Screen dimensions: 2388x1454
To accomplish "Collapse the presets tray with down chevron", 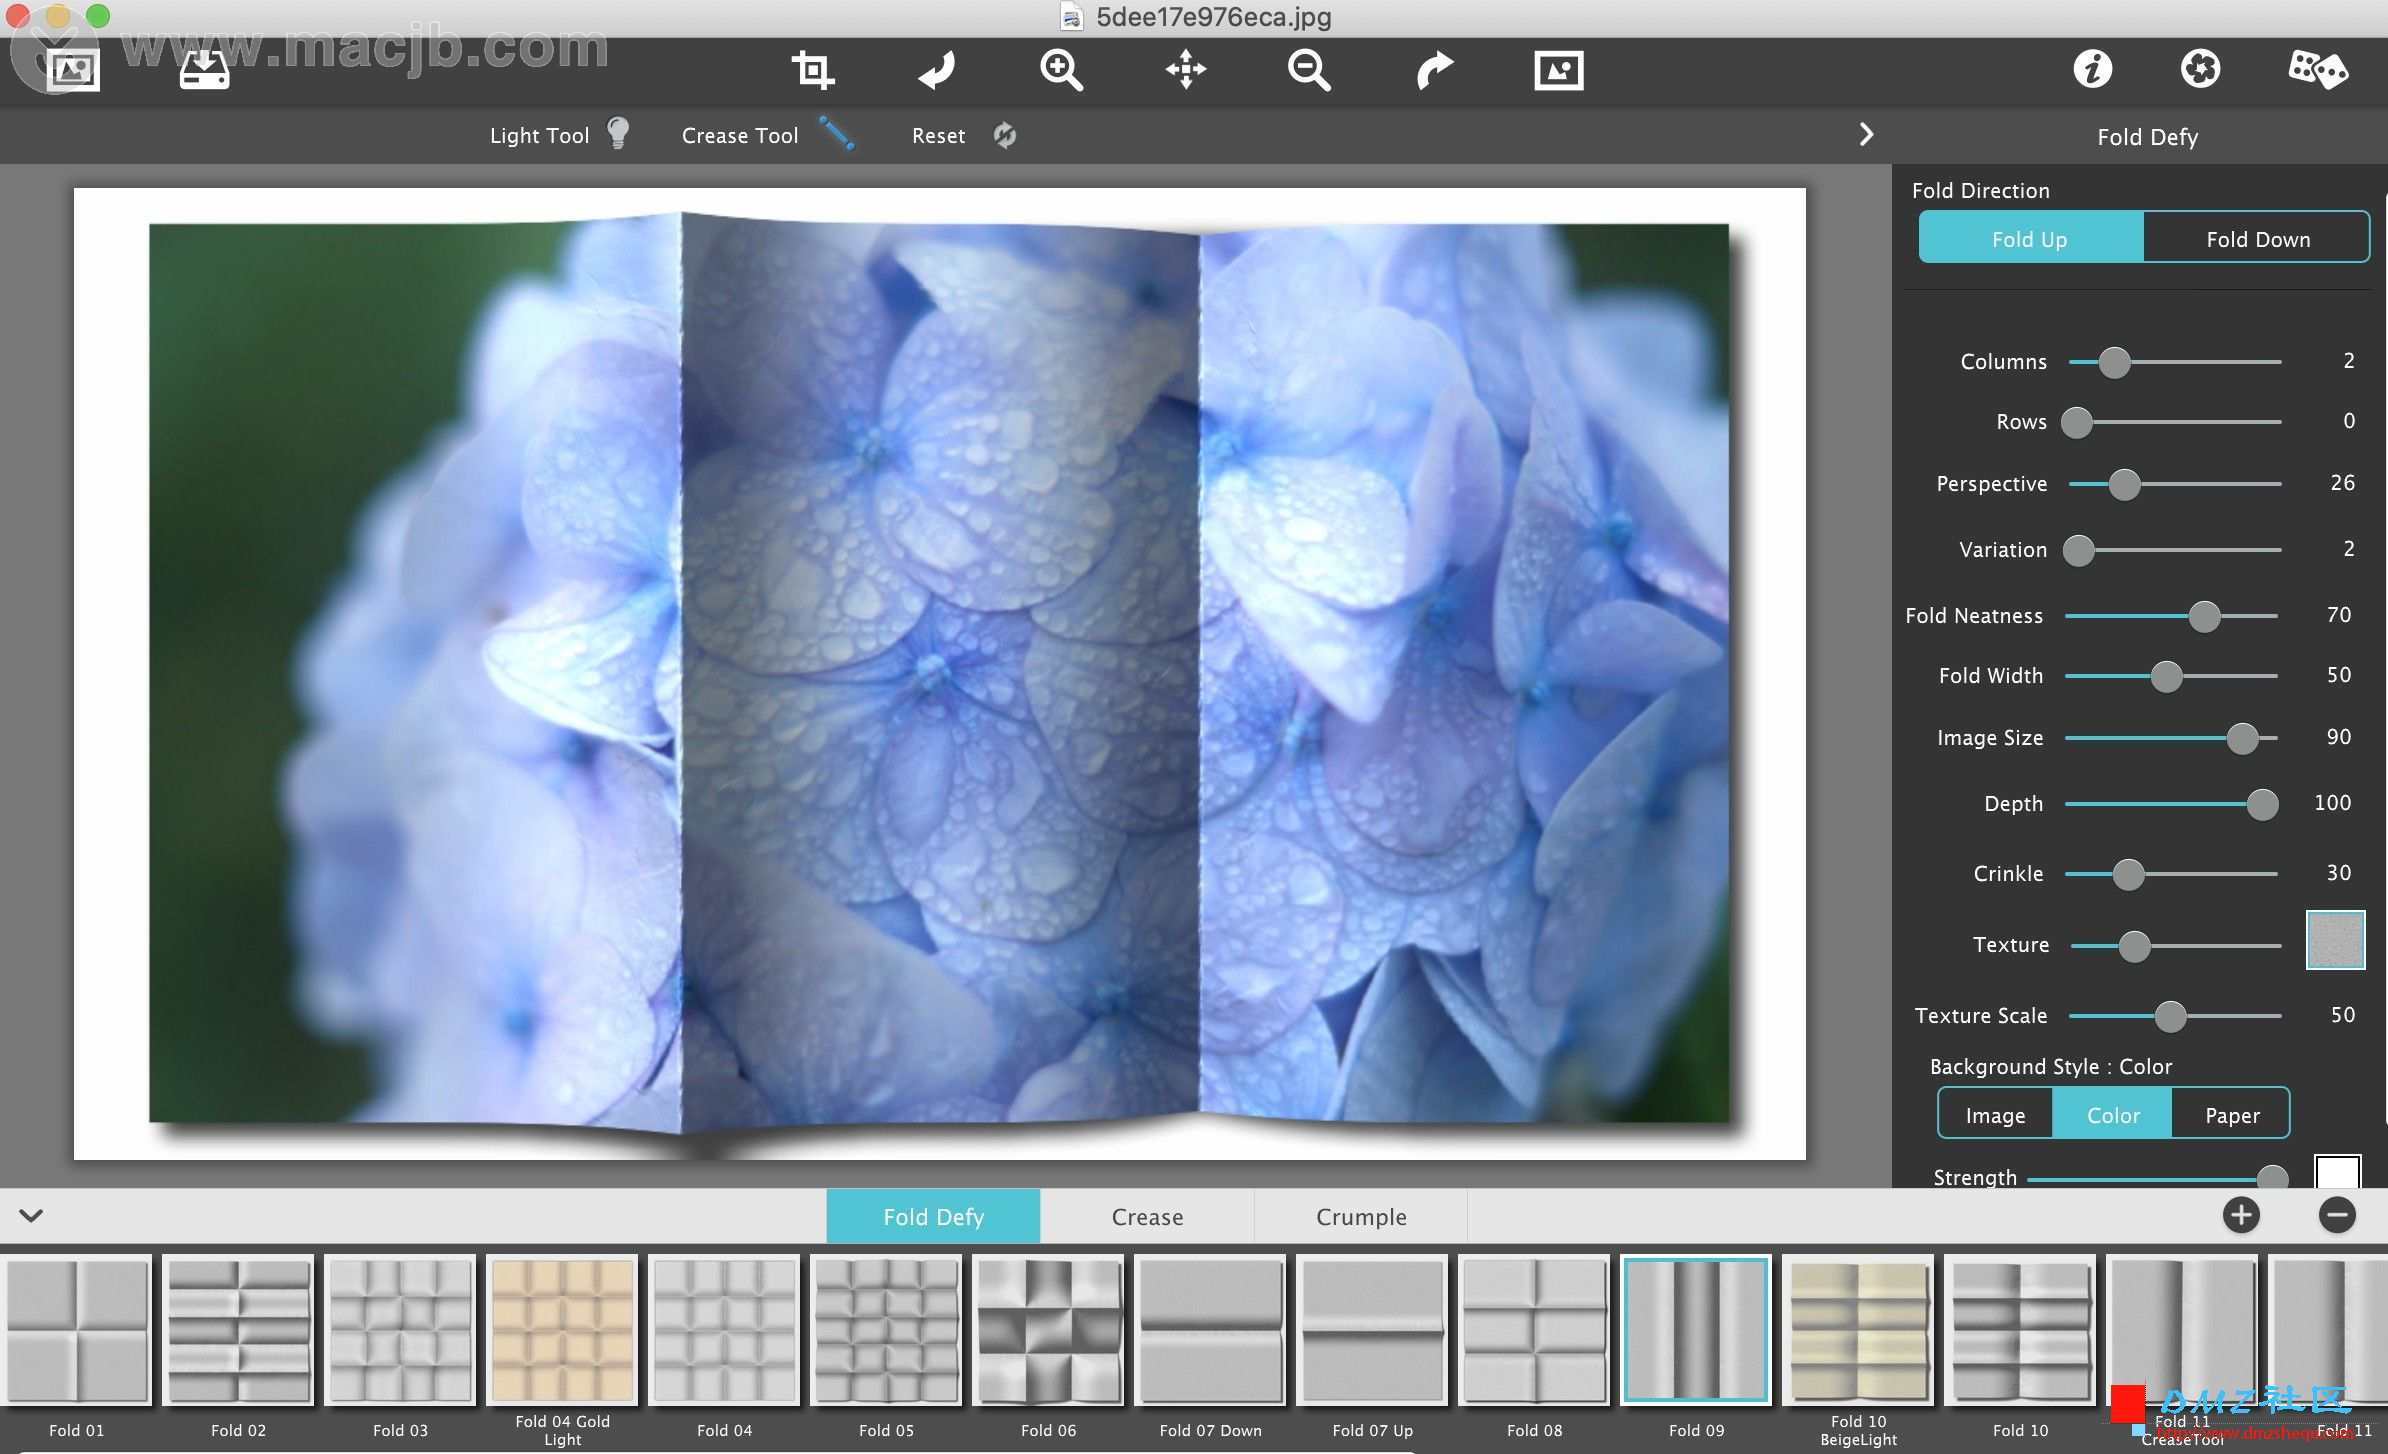I will pyautogui.click(x=31, y=1216).
